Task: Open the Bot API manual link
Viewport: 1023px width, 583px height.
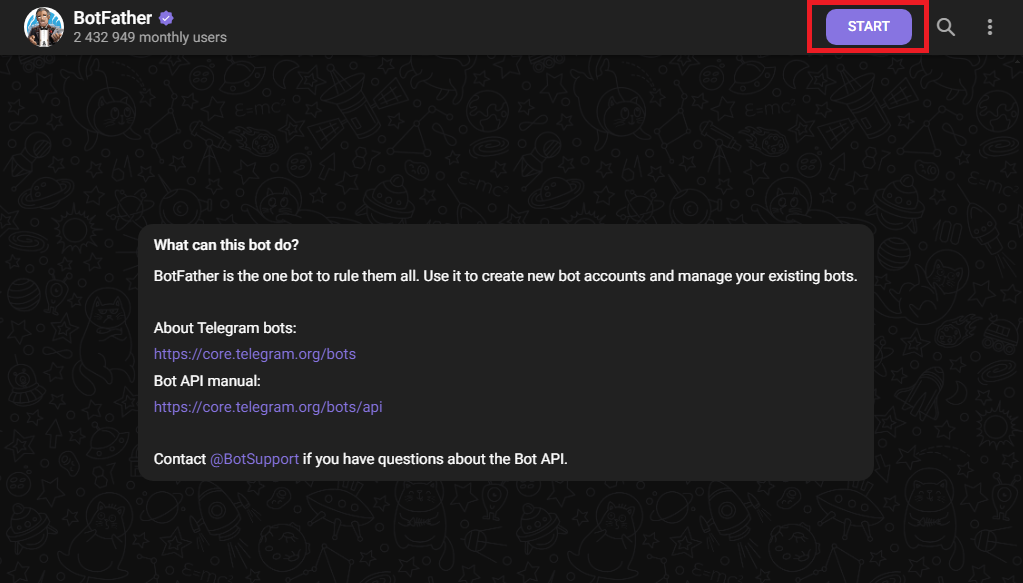Action: click(267, 407)
